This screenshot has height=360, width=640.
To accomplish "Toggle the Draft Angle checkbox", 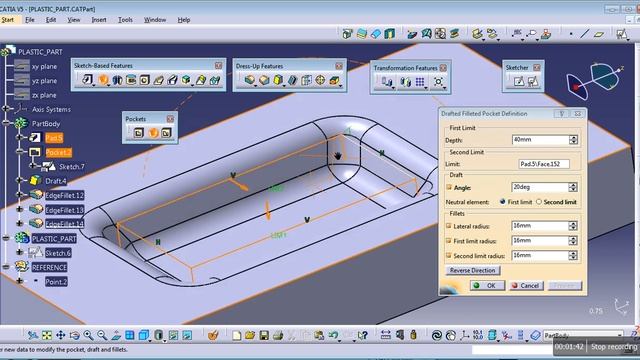I will point(449,187).
